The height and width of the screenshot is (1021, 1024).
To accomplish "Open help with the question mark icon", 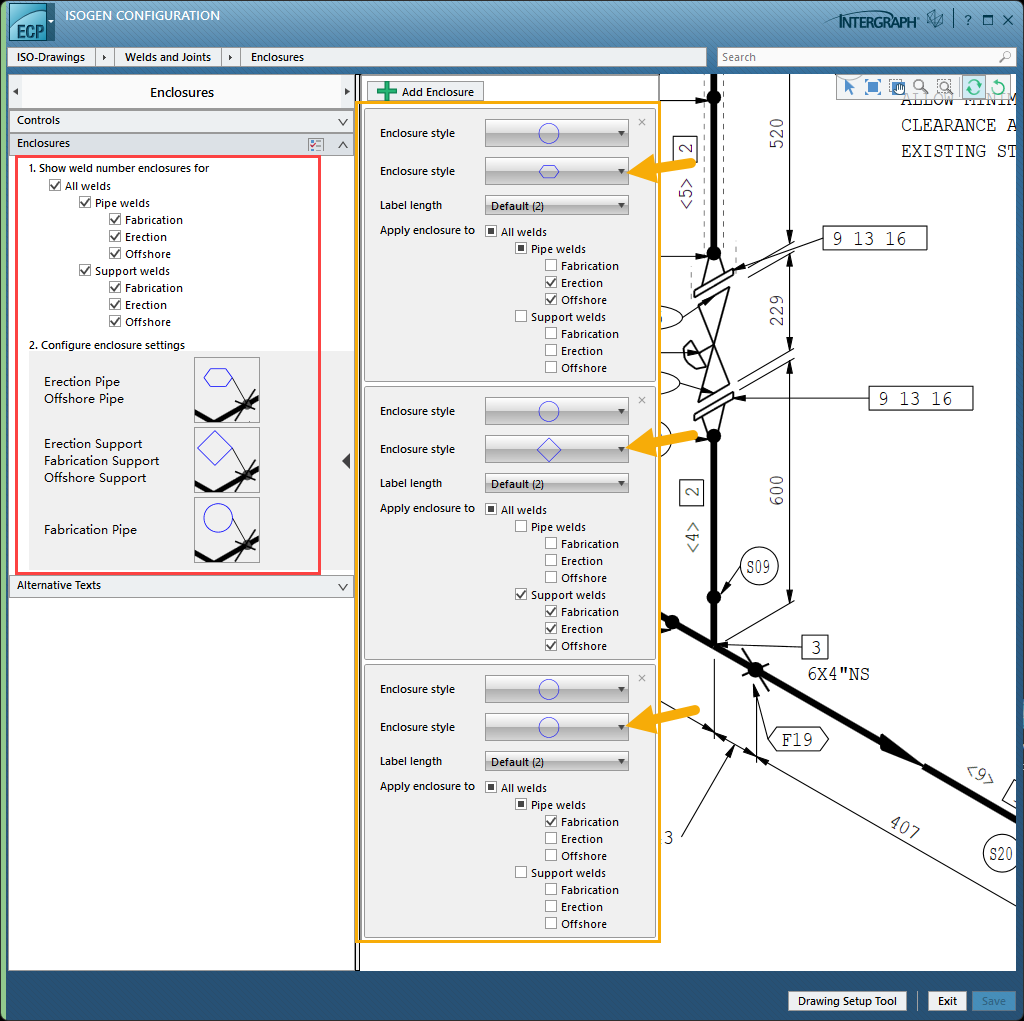I will pyautogui.click(x=967, y=19).
